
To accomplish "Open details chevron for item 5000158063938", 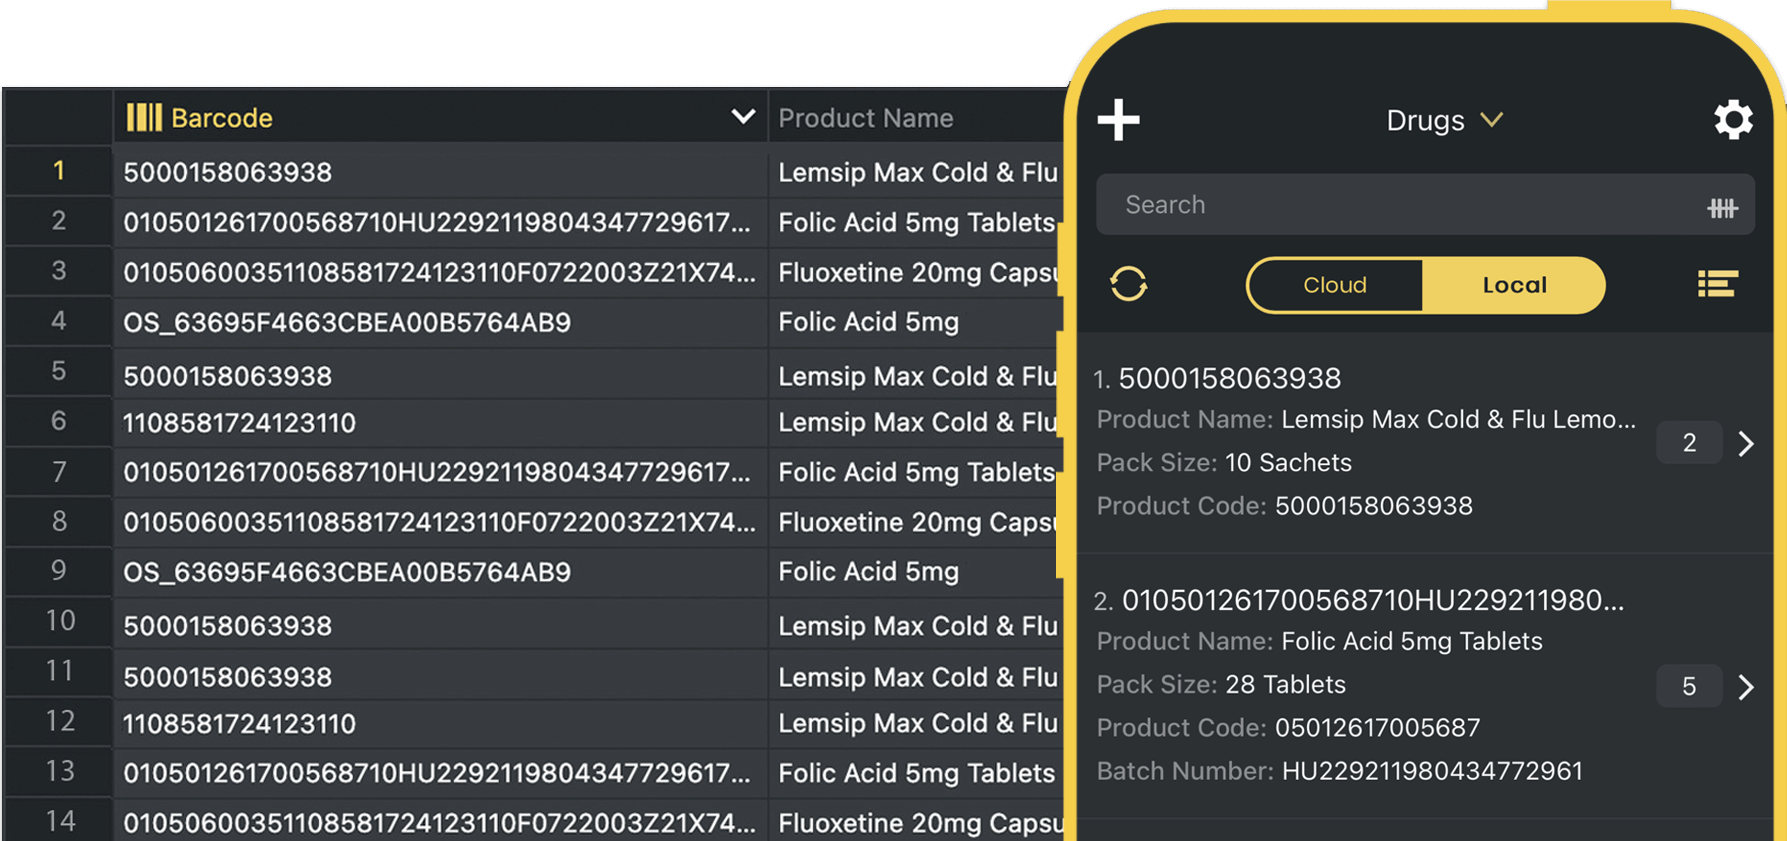I will (1746, 443).
